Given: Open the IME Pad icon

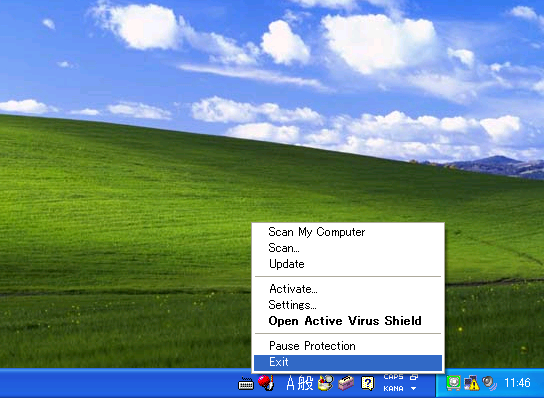Looking at the screenshot, I should (326, 383).
